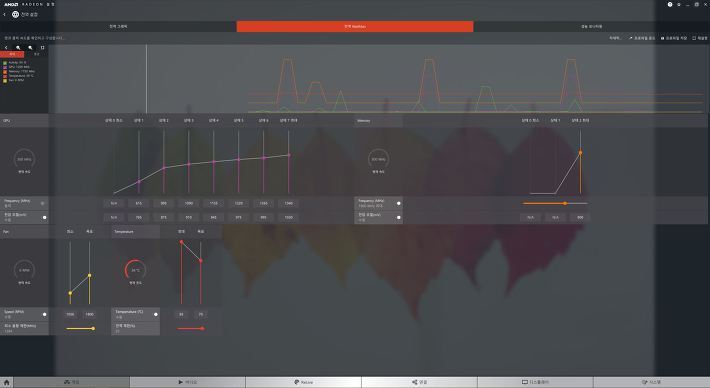Click GPU State 2 frequency input field
Image resolution: width=710 pixels, height=388 pixels.
163,203
